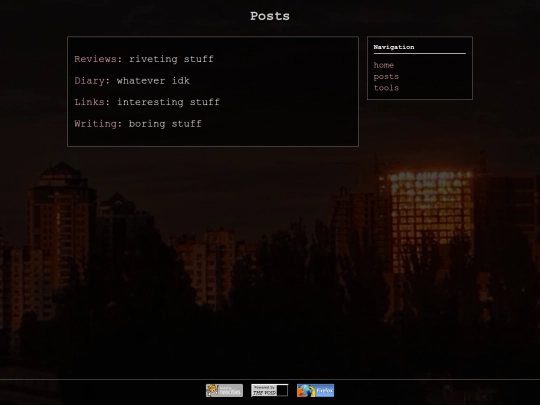Click the Posts page heading
540x405 pixels.
270,16
